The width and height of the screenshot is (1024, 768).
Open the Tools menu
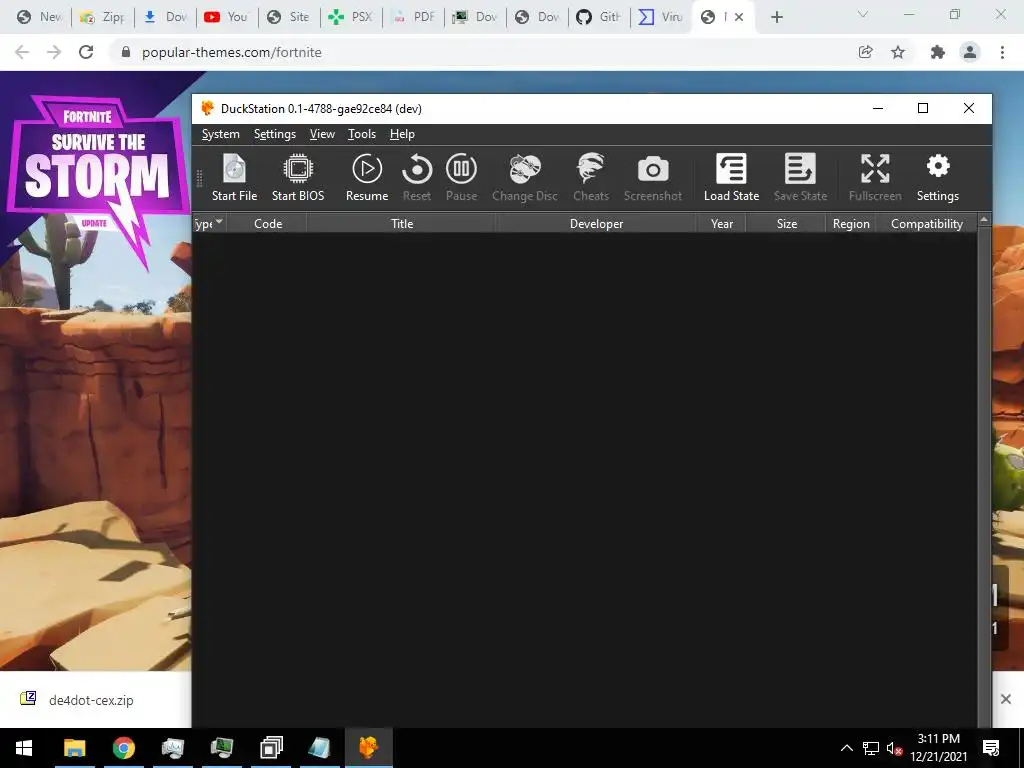point(361,134)
